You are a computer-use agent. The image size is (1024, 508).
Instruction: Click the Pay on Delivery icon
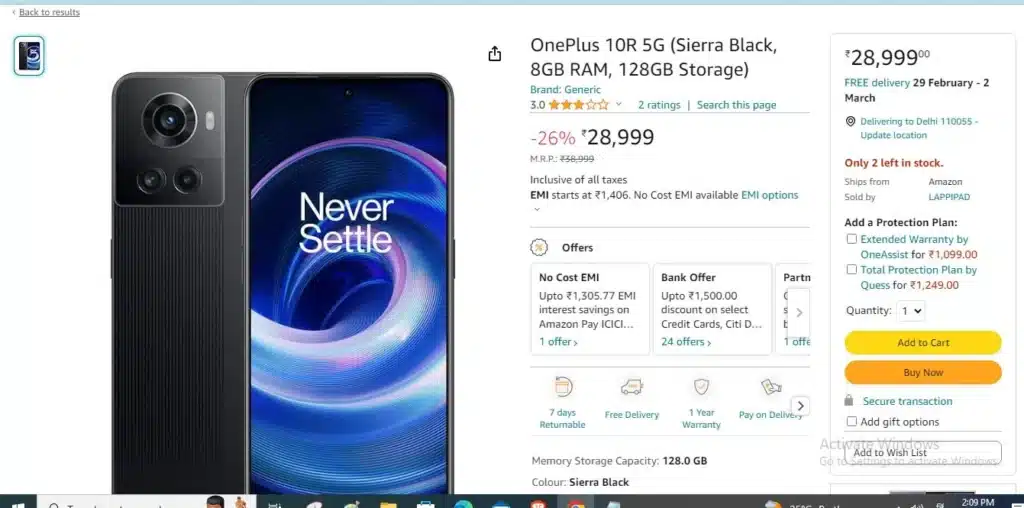pyautogui.click(x=771, y=387)
